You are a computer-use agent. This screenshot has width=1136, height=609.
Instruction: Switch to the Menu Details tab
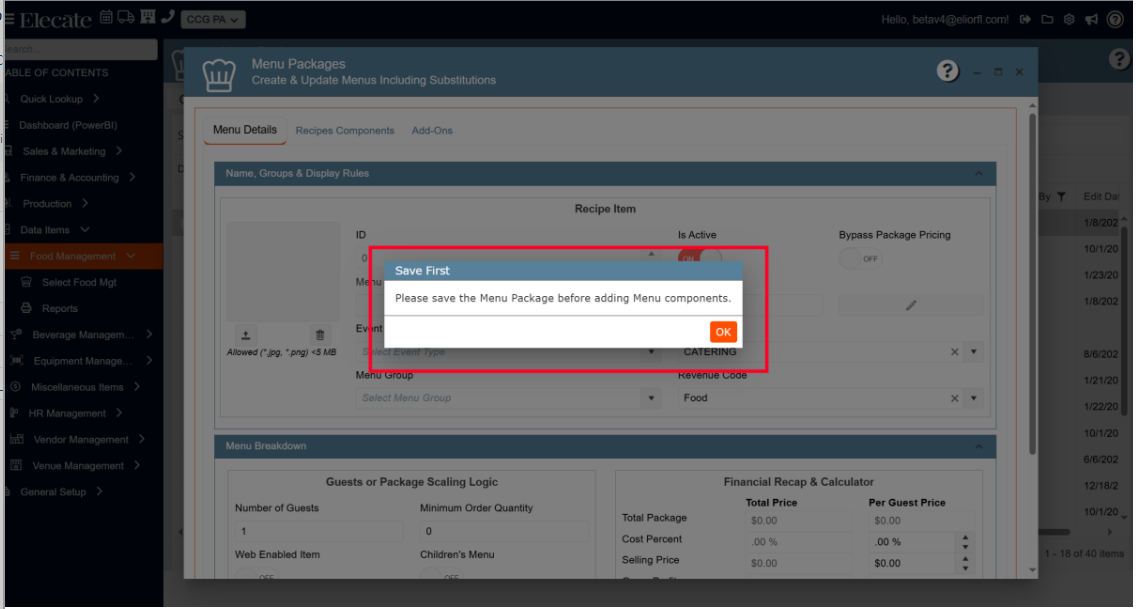point(245,130)
